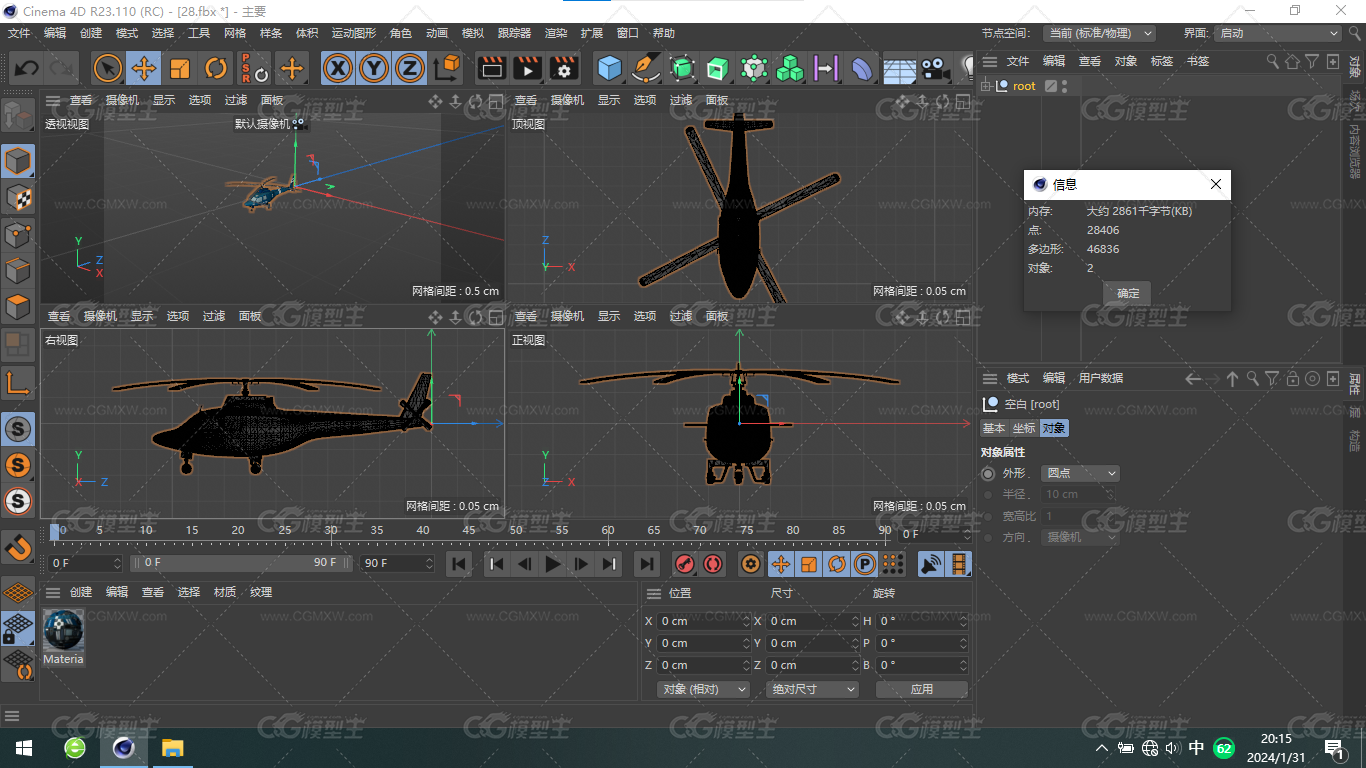Click Render View clapperboard icon
Screen dimensions: 1366x768
(491, 68)
